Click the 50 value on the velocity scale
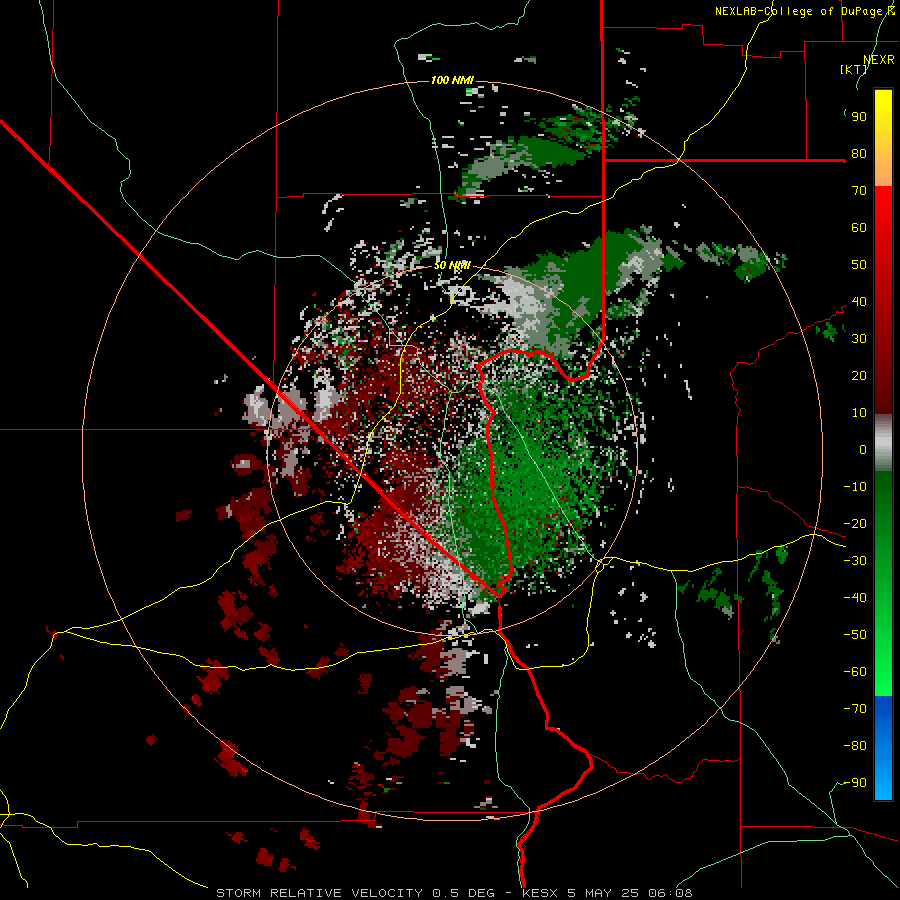 coord(859,265)
